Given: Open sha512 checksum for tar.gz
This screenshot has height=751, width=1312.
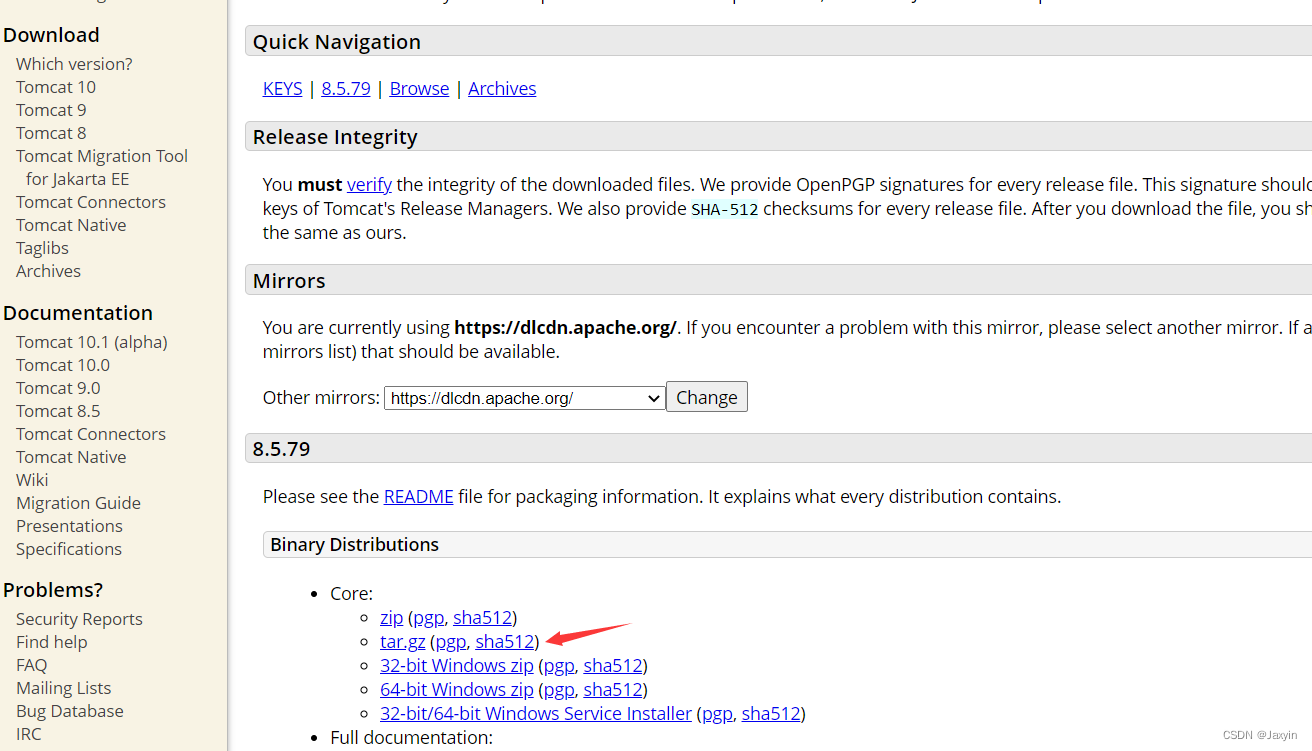Looking at the screenshot, I should [505, 642].
